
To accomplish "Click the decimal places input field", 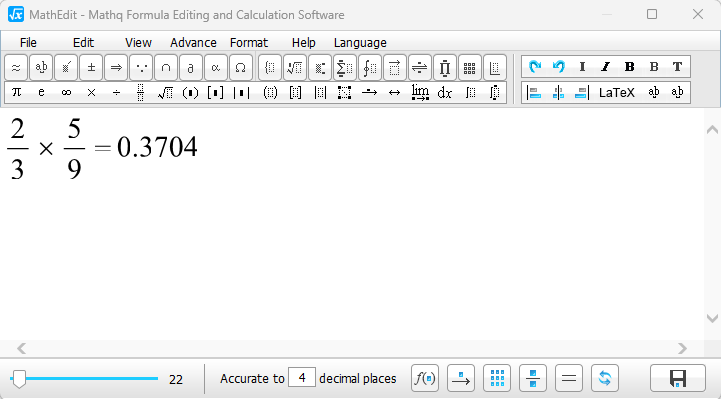I will coord(302,377).
